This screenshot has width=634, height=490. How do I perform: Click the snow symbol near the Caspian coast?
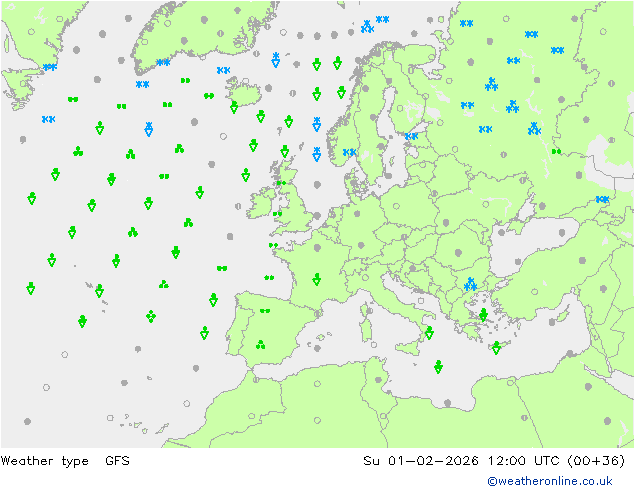(x=602, y=199)
